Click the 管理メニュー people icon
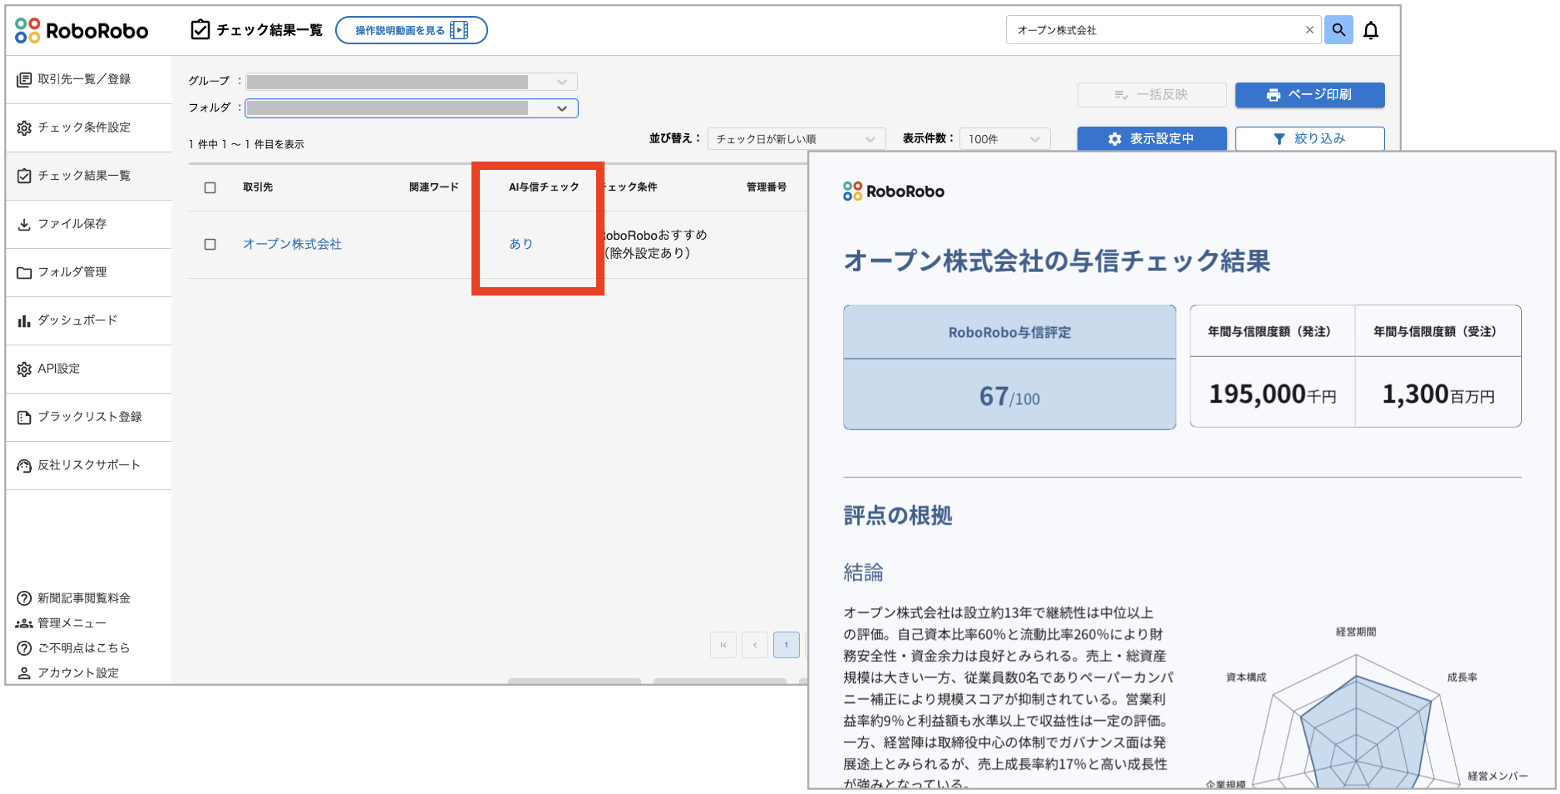The height and width of the screenshot is (794, 1560). [x=24, y=623]
